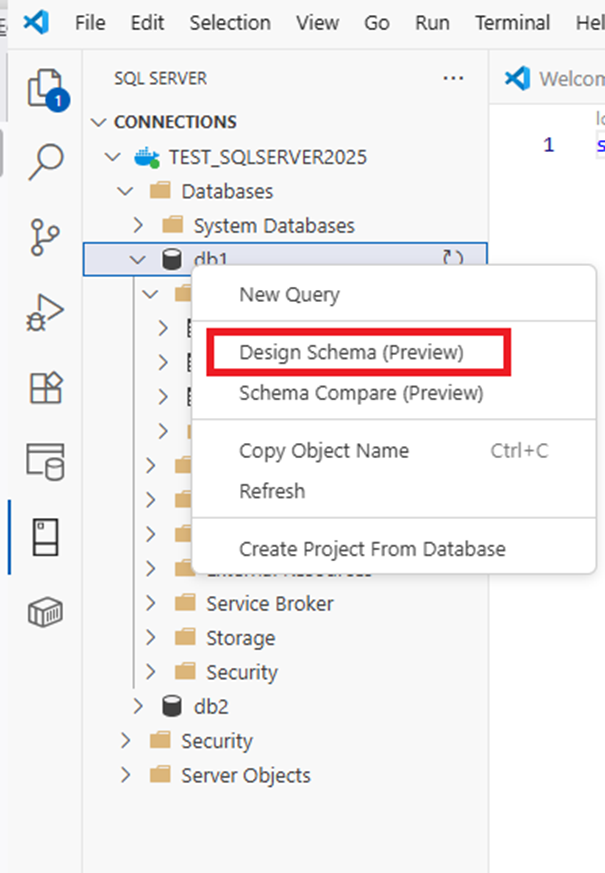Collapse the CONNECTIONS section

(99, 122)
